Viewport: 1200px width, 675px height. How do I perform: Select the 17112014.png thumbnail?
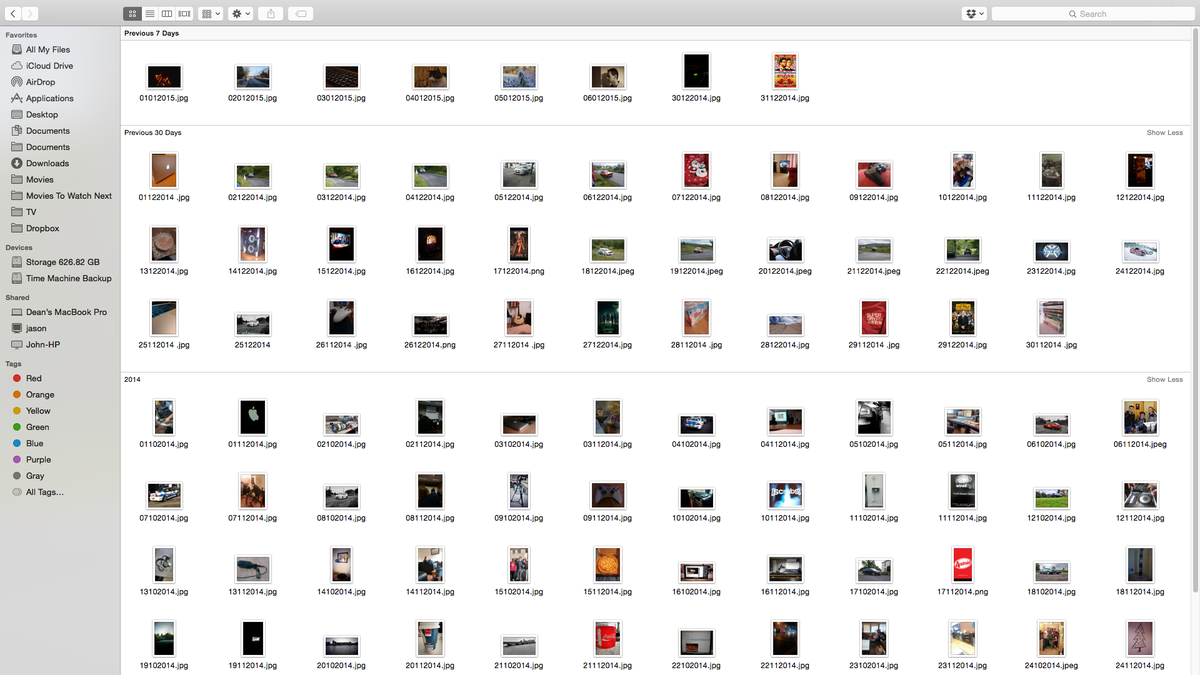[x=963, y=564]
